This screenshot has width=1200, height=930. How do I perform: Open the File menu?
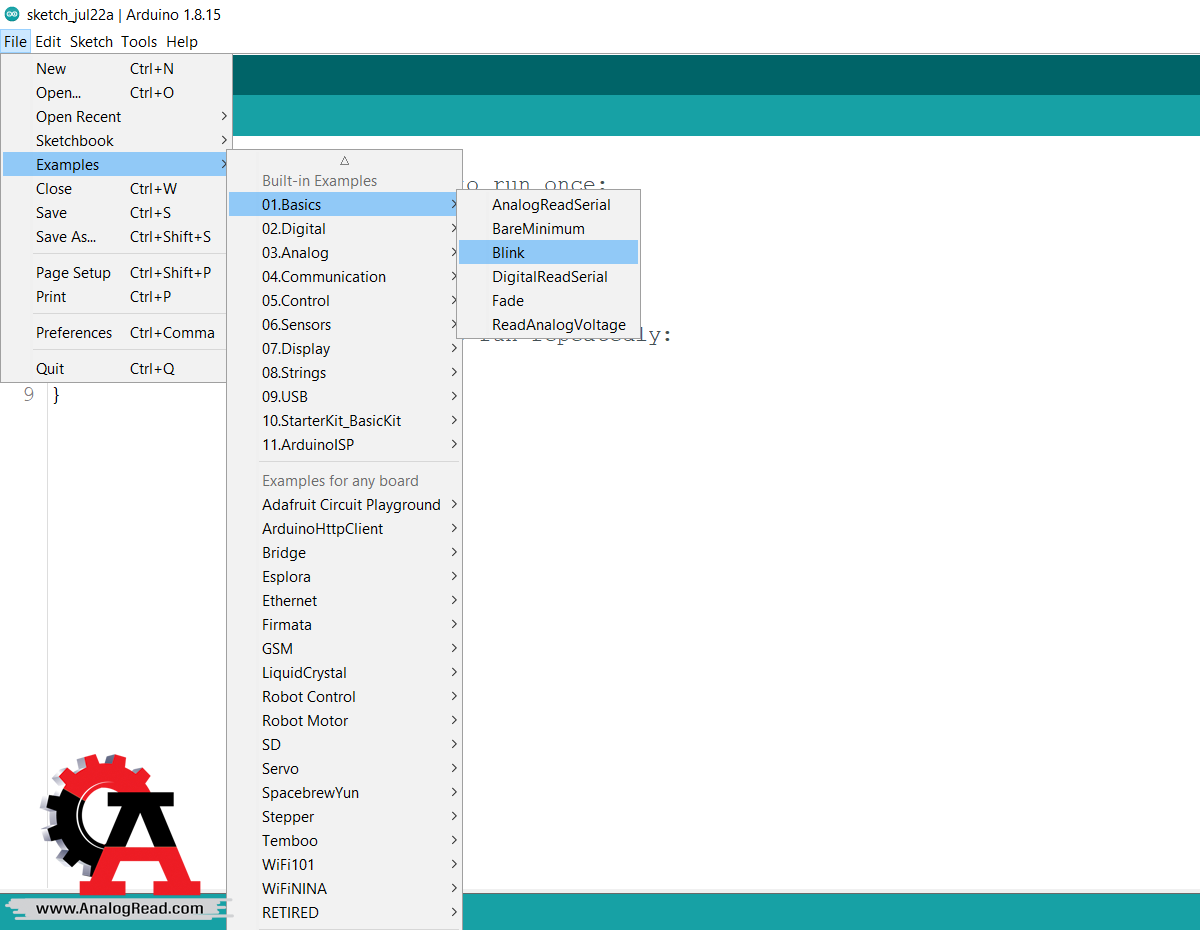pyautogui.click(x=15, y=42)
